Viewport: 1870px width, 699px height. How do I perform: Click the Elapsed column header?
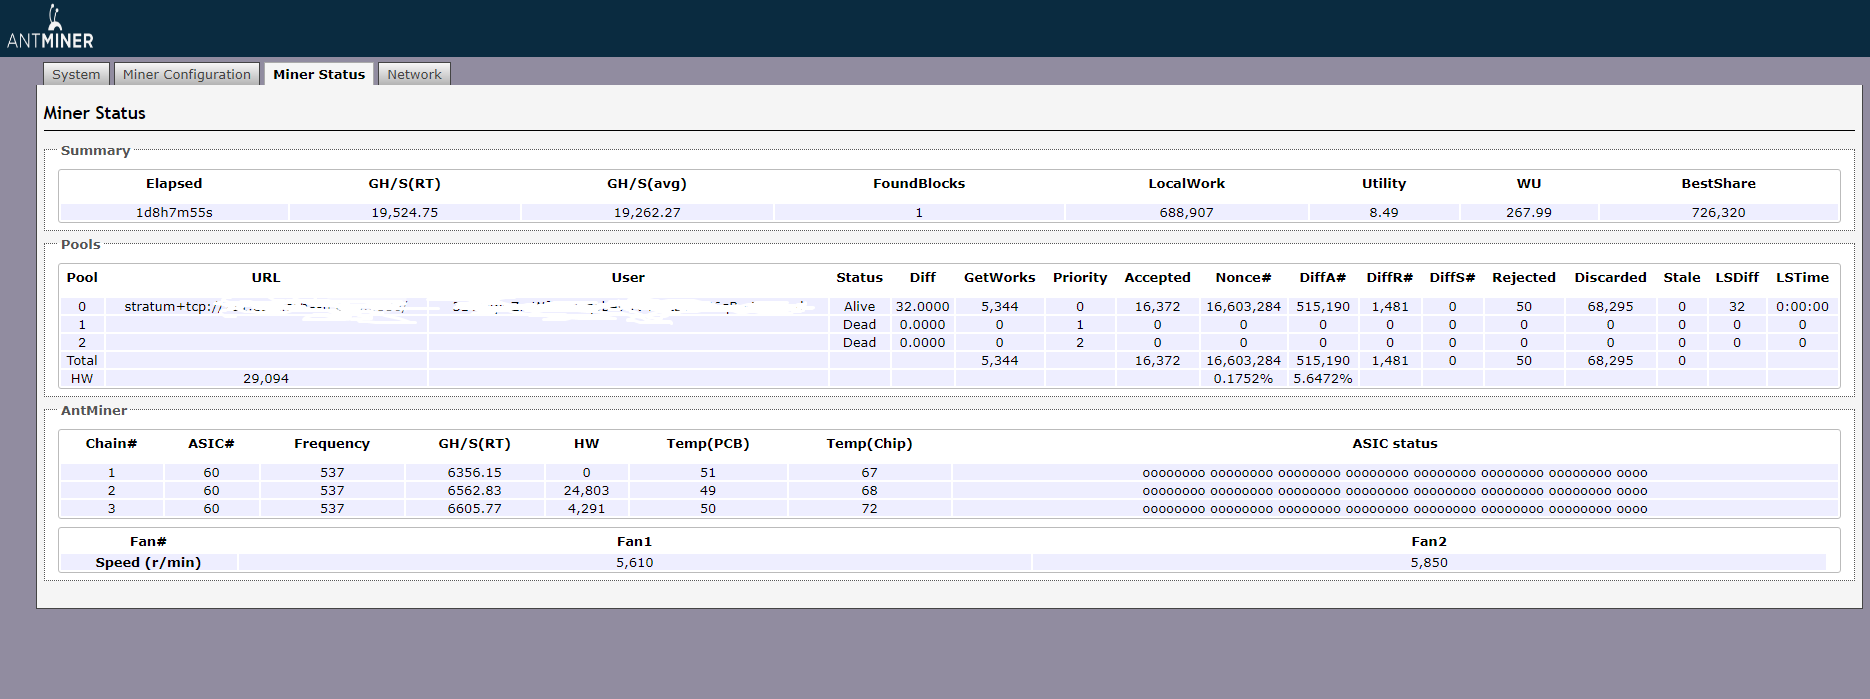point(174,183)
